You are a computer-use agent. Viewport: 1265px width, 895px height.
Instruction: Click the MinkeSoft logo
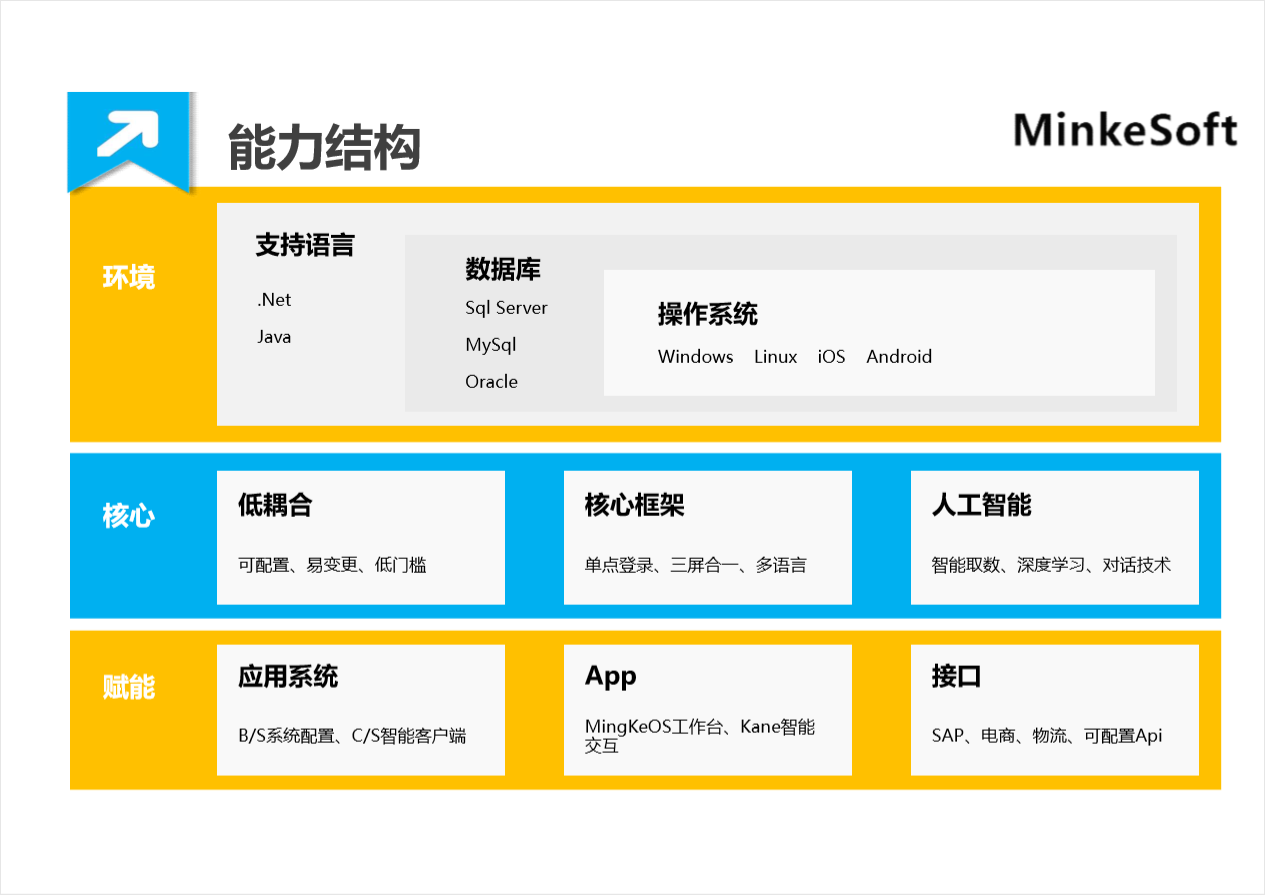point(1125,131)
